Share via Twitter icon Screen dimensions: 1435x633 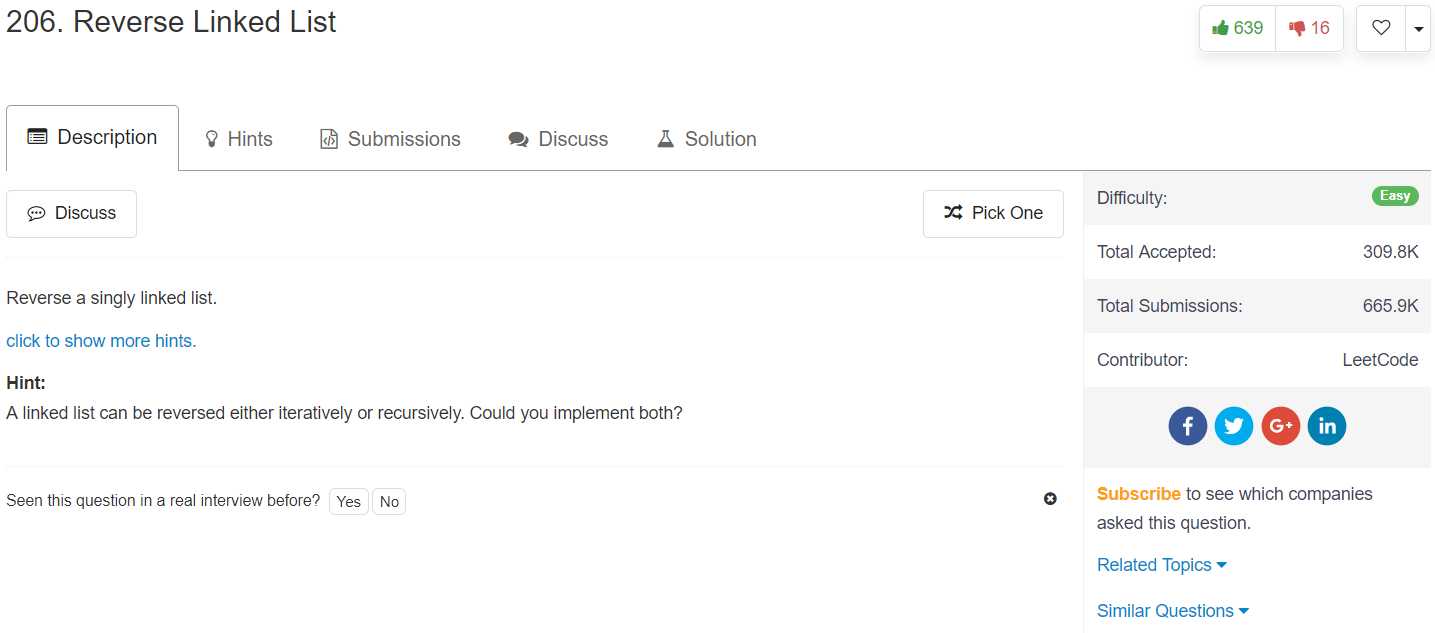(x=1234, y=426)
